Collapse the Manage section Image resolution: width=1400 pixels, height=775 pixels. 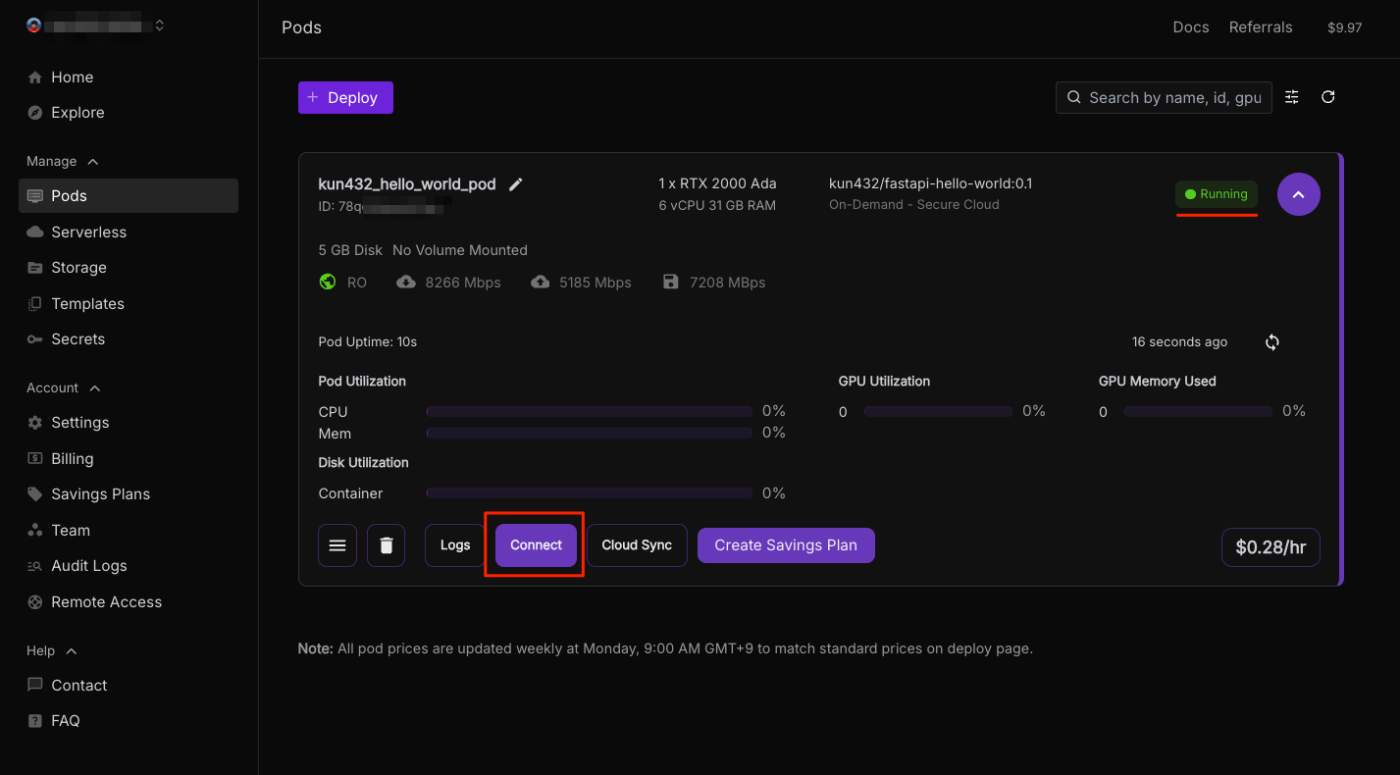point(62,161)
